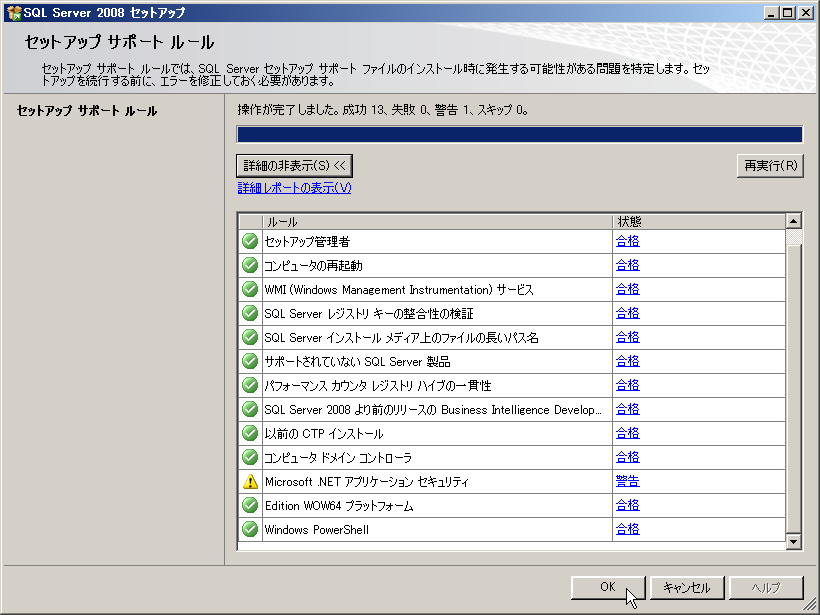Click the yellow warning icon for Microsoft .NET rule
820x615 pixels.
pos(250,482)
